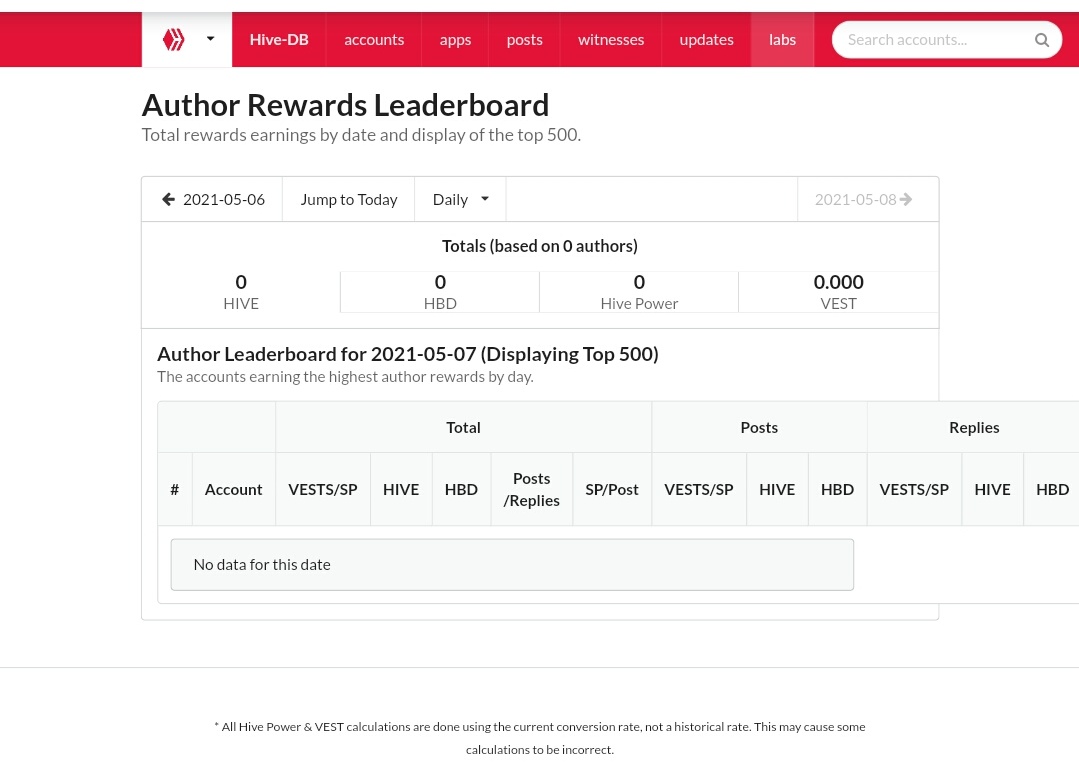This screenshot has width=1079, height=774.
Task: Open the dropdown caret beside the Hive logo
Action: (211, 39)
